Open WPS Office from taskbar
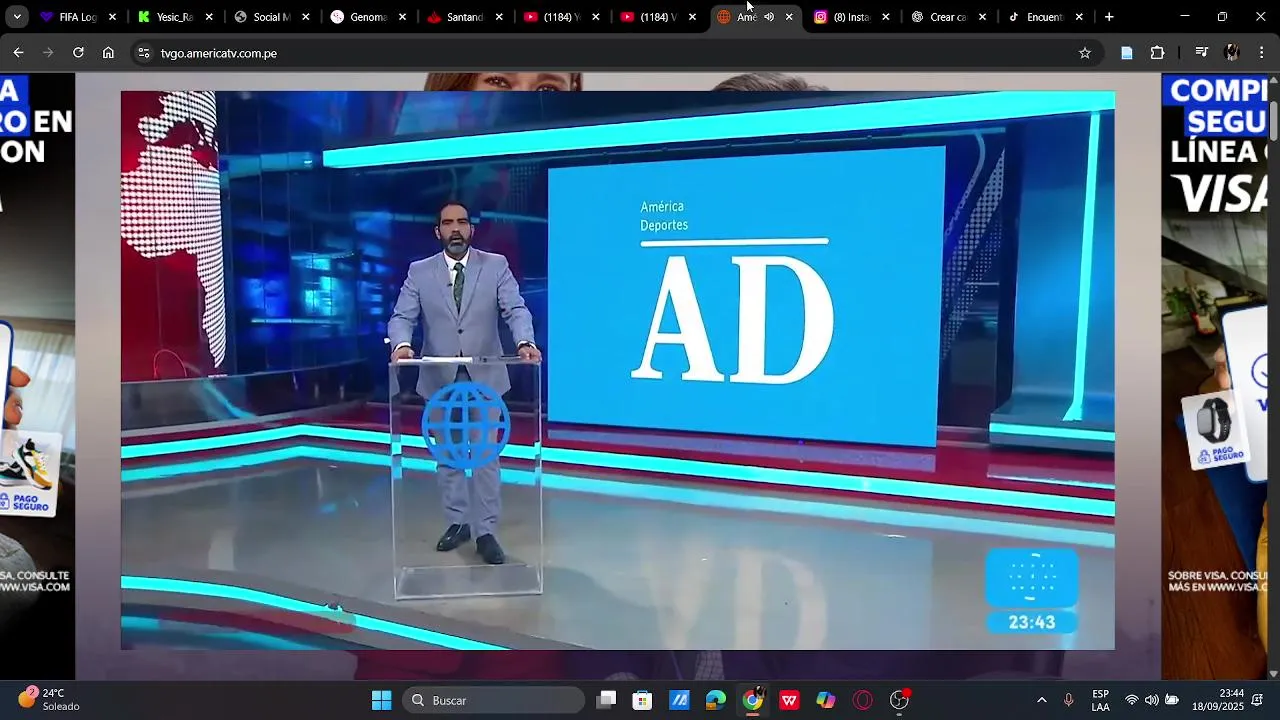Viewport: 1280px width, 720px height. (789, 700)
